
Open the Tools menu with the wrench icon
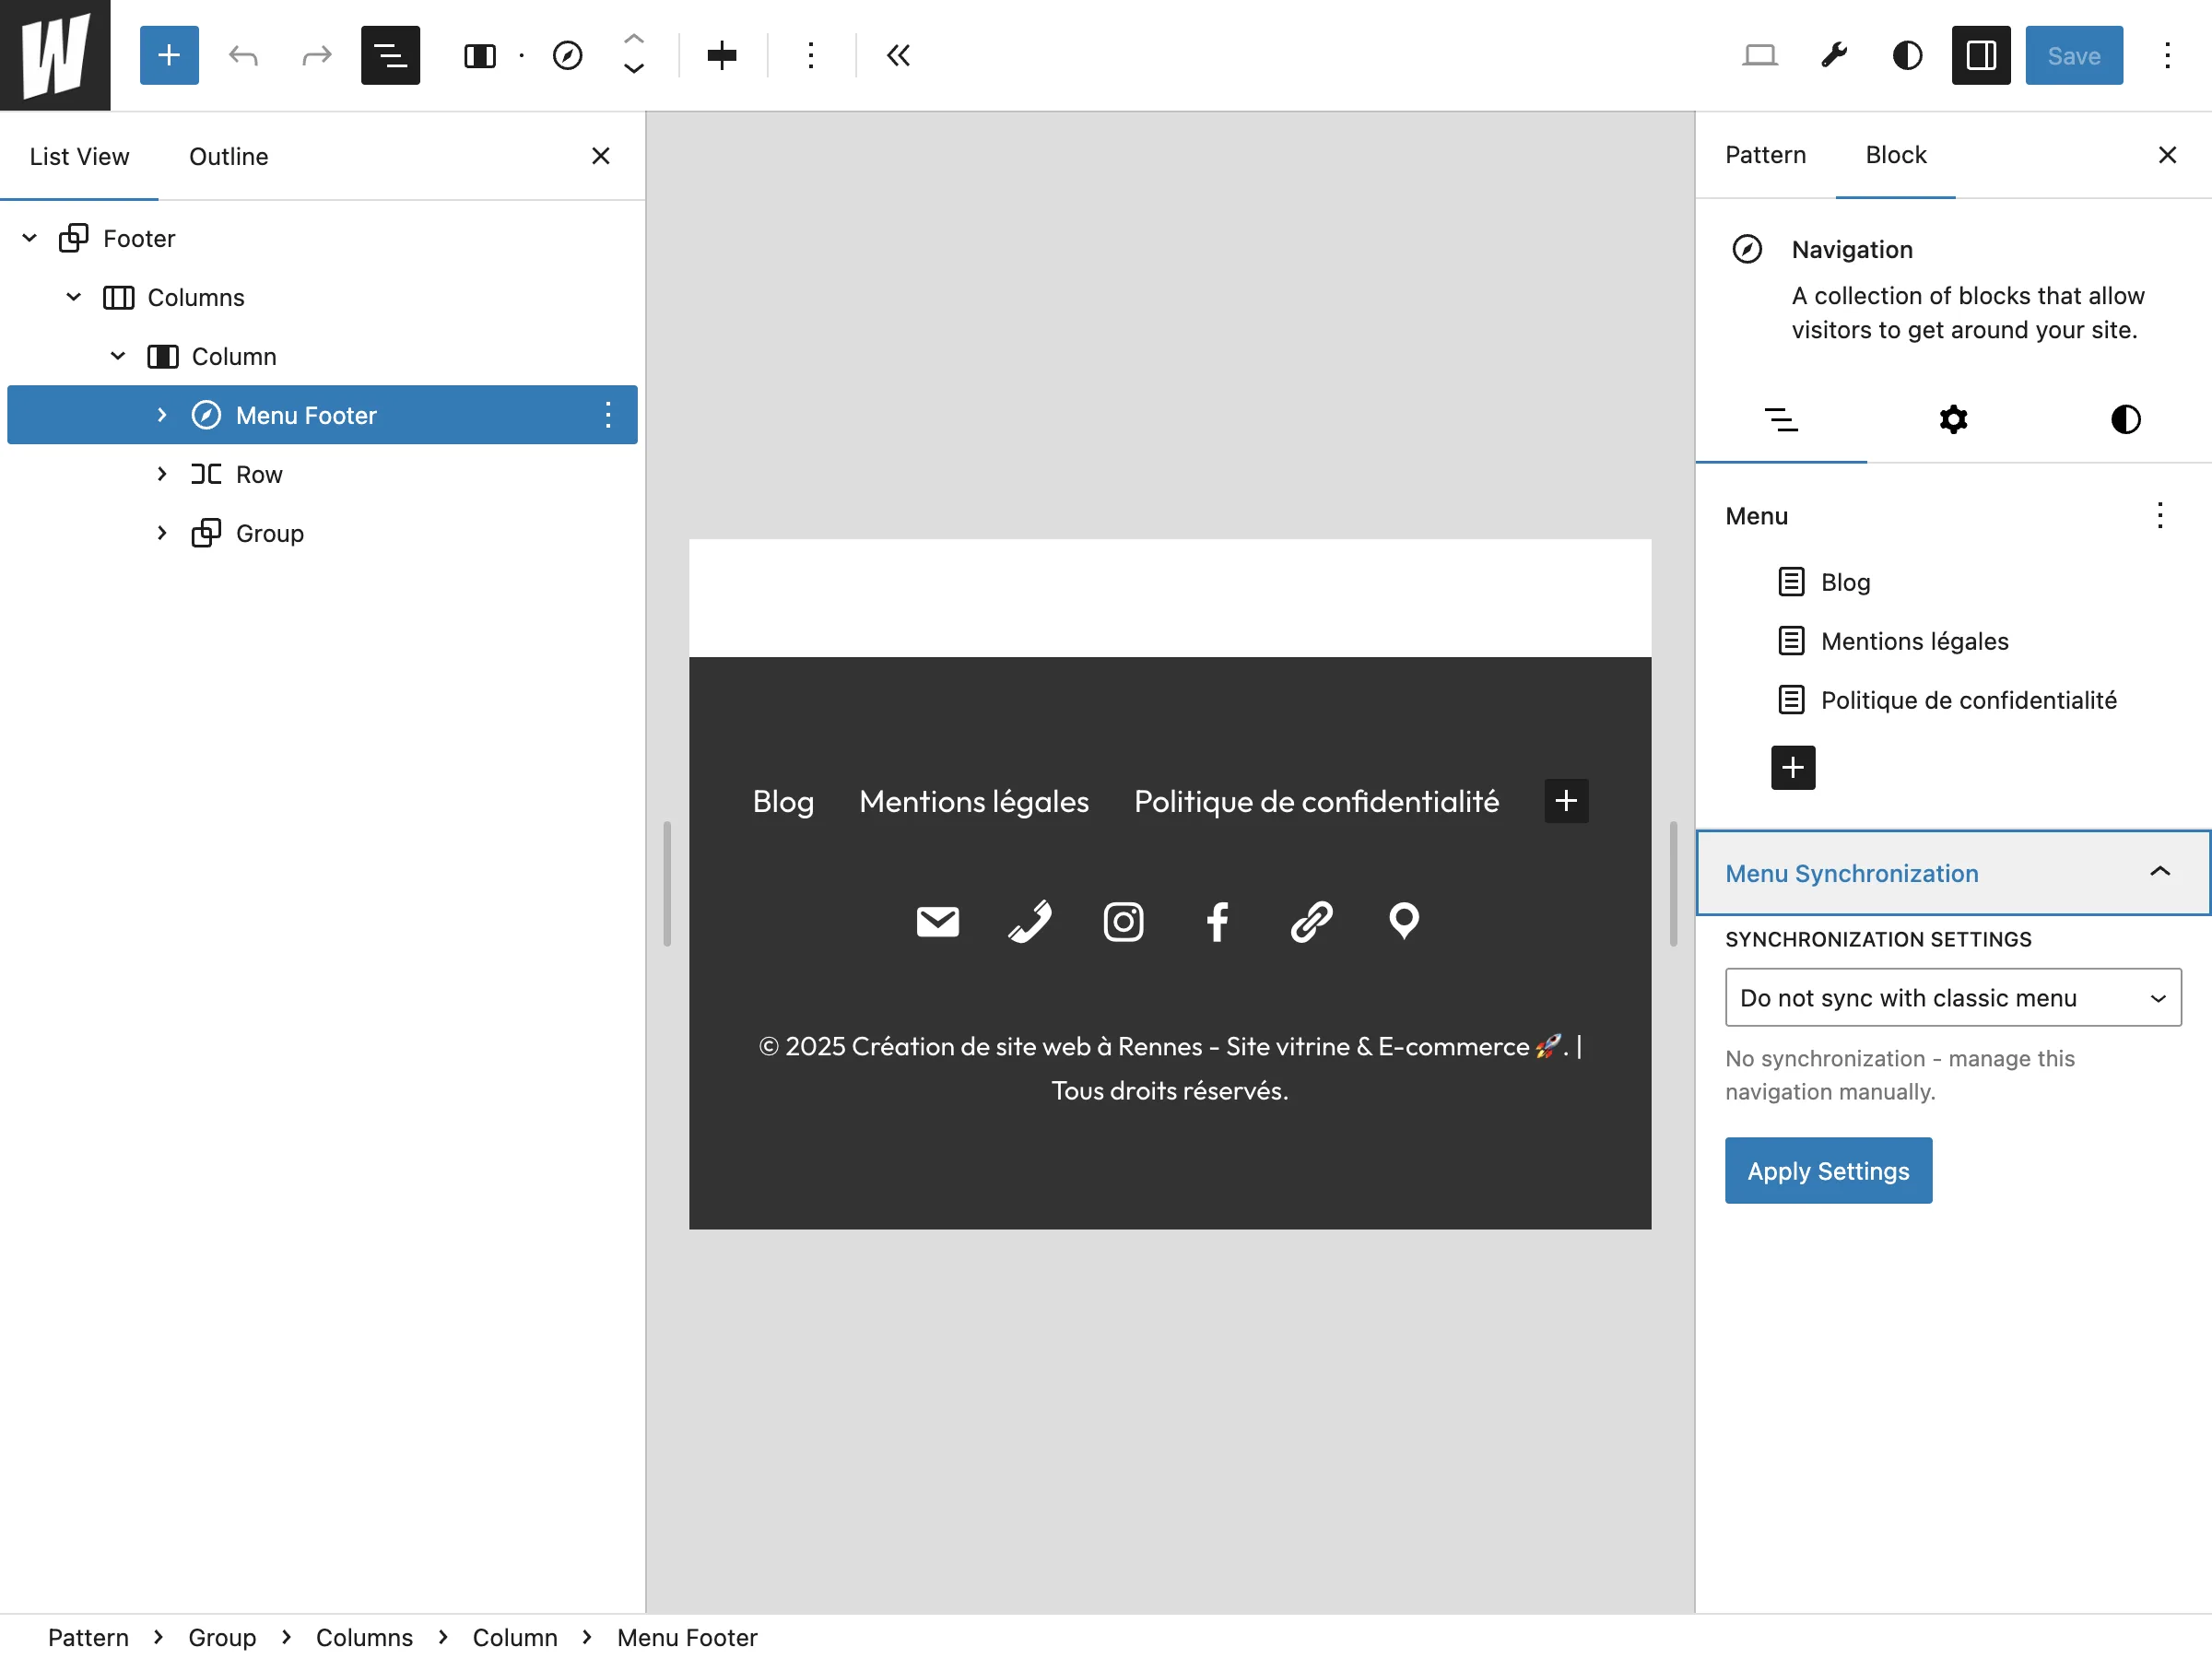pos(1832,55)
